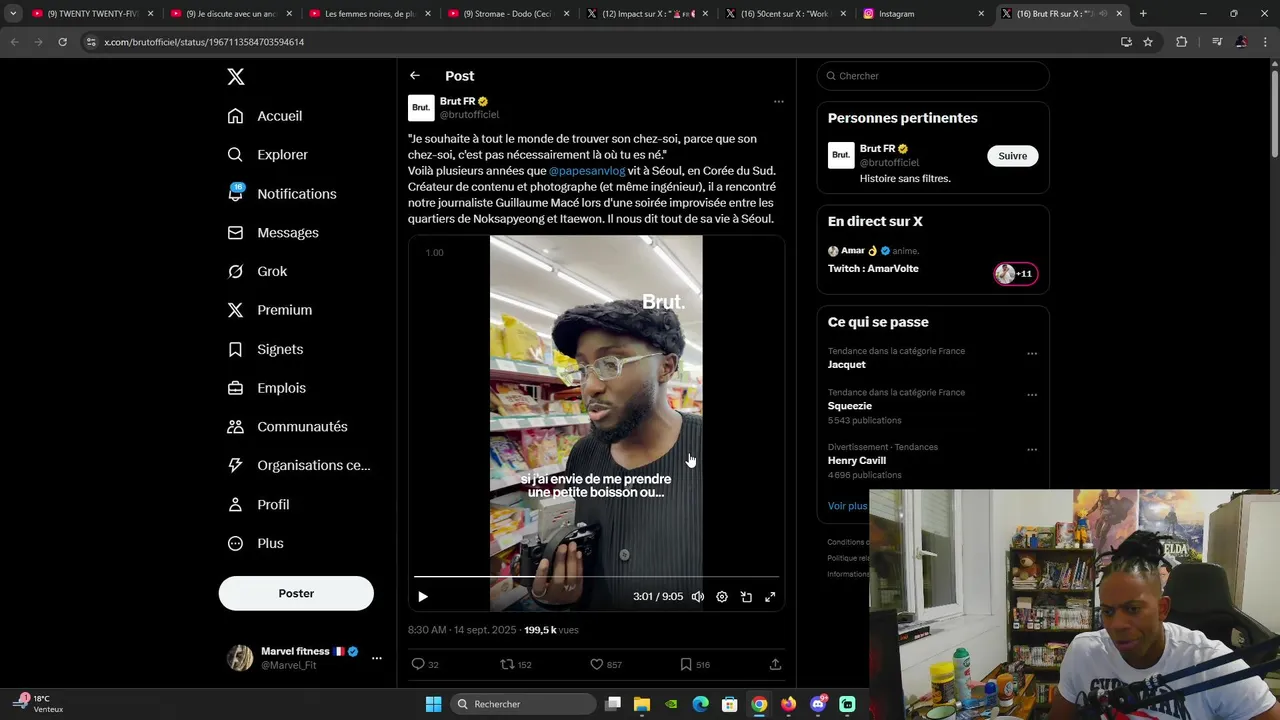Image resolution: width=1280 pixels, height=720 pixels.
Task: Bookmark the post with 516 saves
Action: [x=686, y=664]
